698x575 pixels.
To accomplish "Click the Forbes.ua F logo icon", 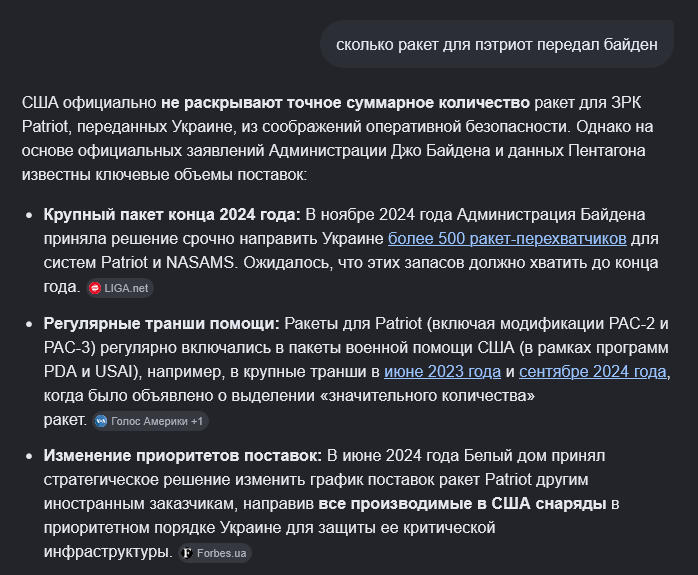I will click(x=187, y=553).
